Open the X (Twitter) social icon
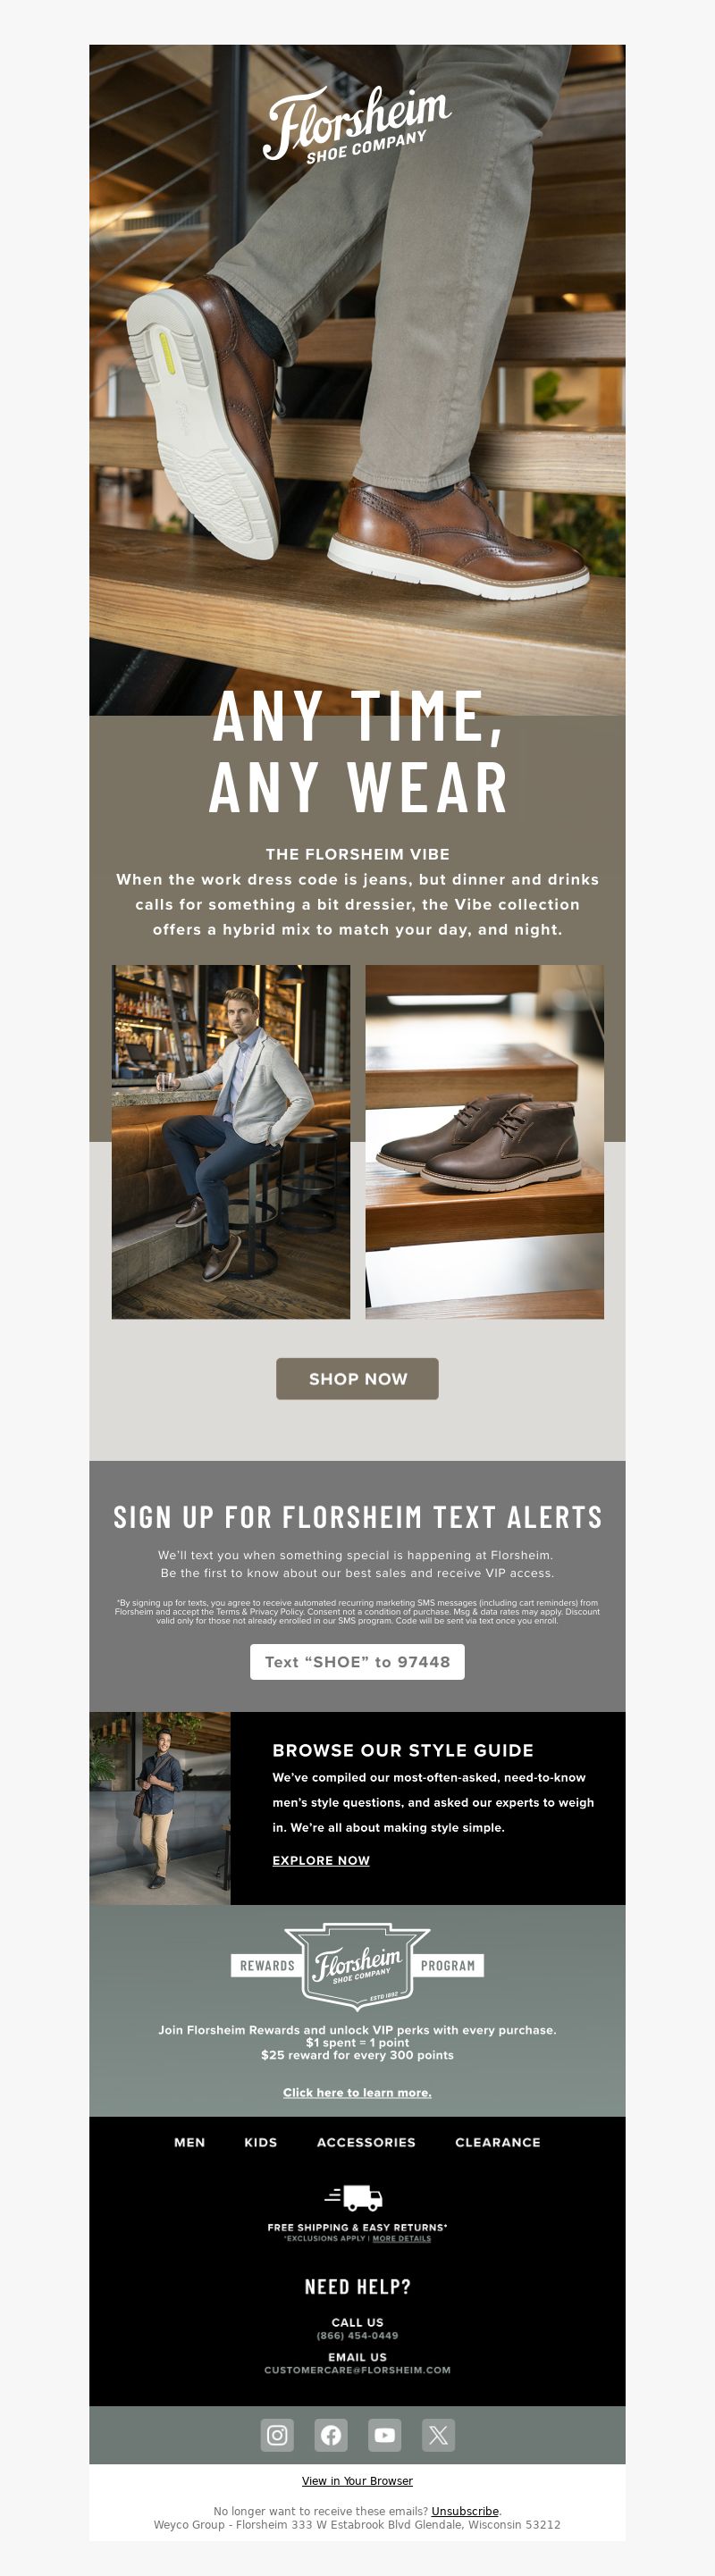This screenshot has width=715, height=2576. pyautogui.click(x=438, y=2435)
